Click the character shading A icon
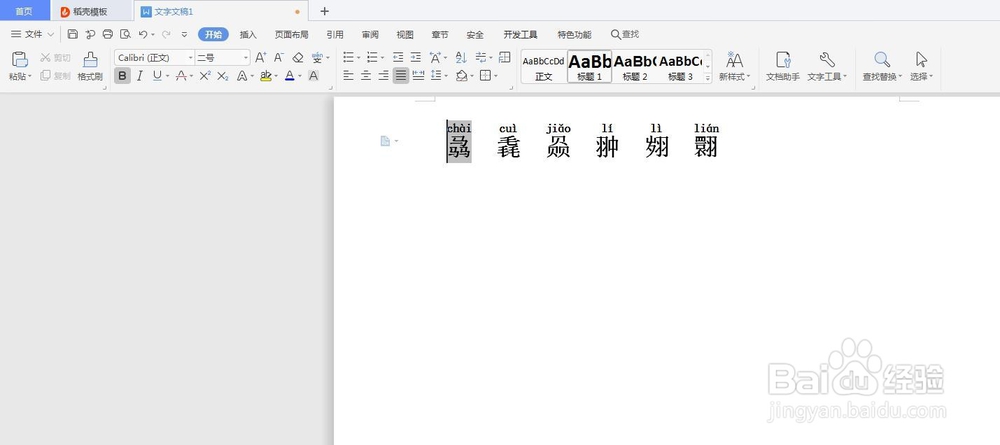Viewport: 1000px width, 445px height. (x=313, y=76)
